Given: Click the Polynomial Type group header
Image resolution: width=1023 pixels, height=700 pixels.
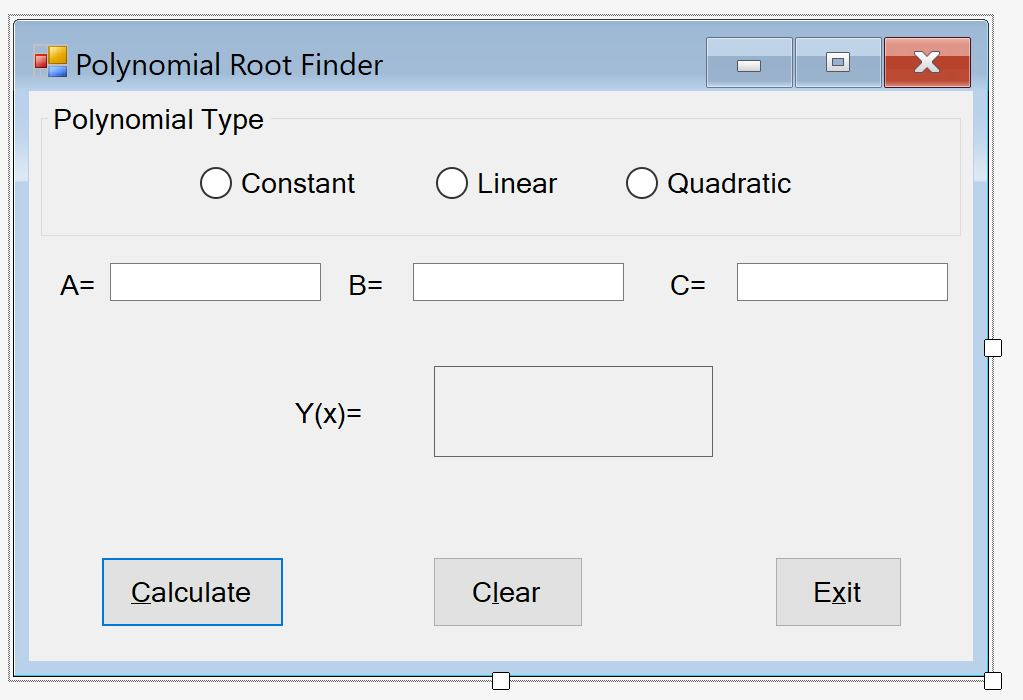Looking at the screenshot, I should point(157,119).
